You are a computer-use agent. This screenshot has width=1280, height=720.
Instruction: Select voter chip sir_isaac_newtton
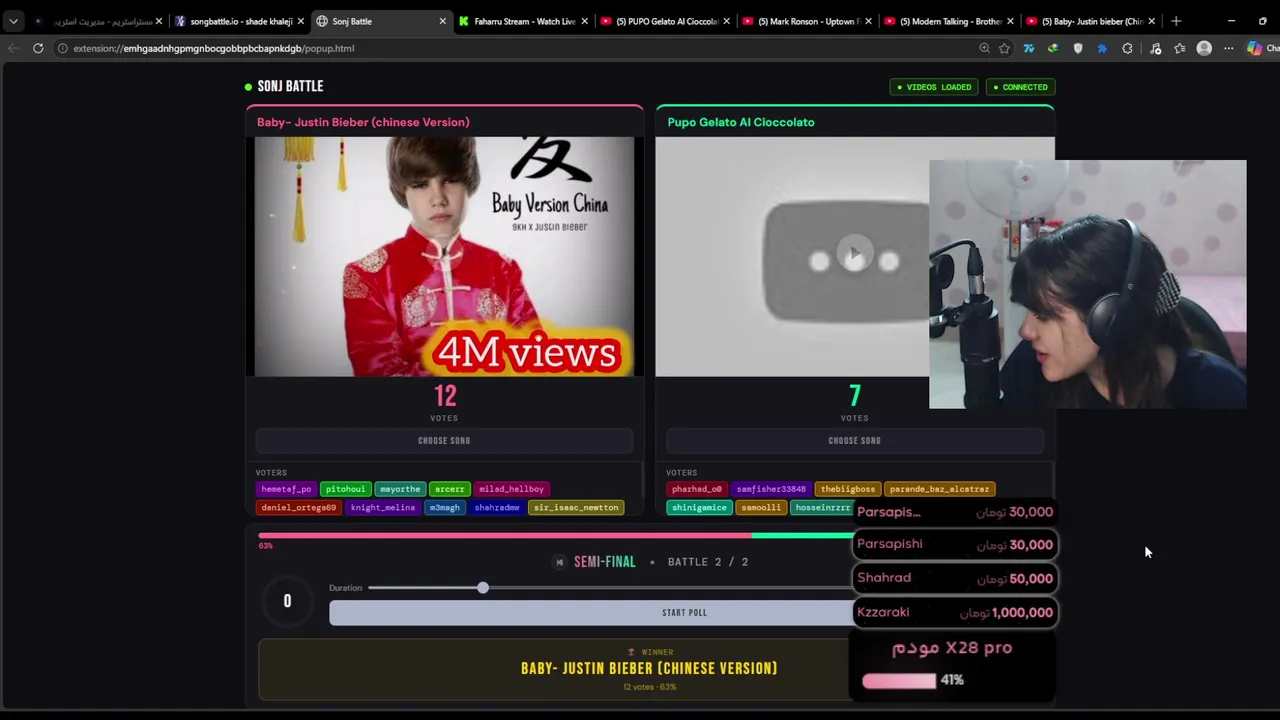[576, 508]
